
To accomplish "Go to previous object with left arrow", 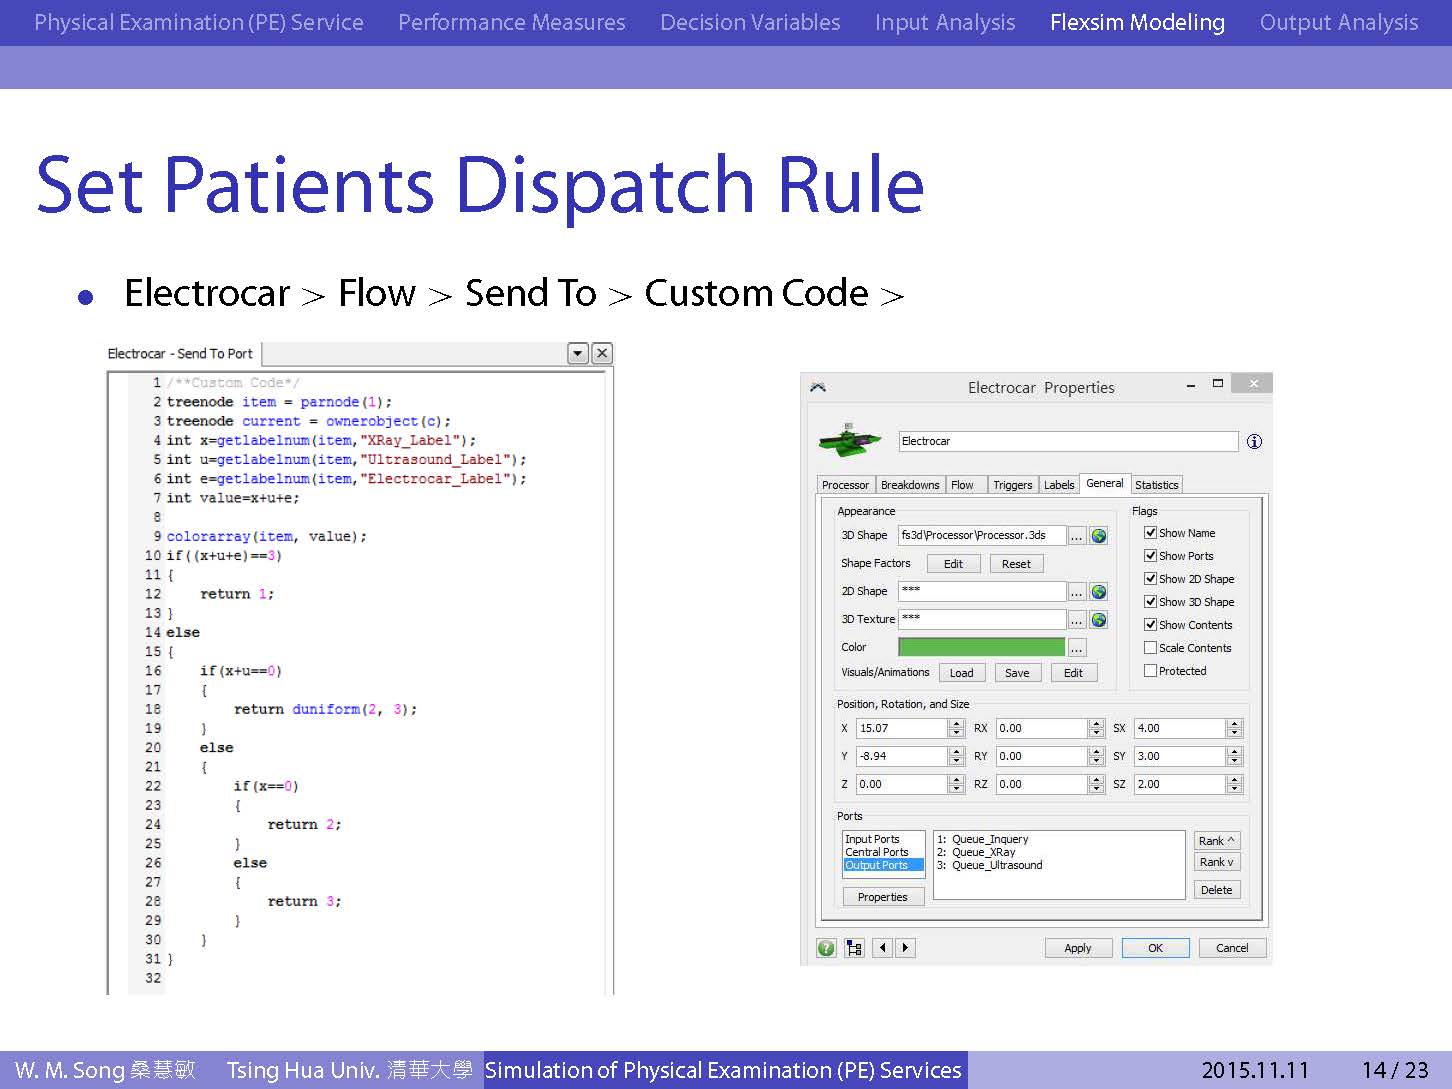I will (882, 948).
